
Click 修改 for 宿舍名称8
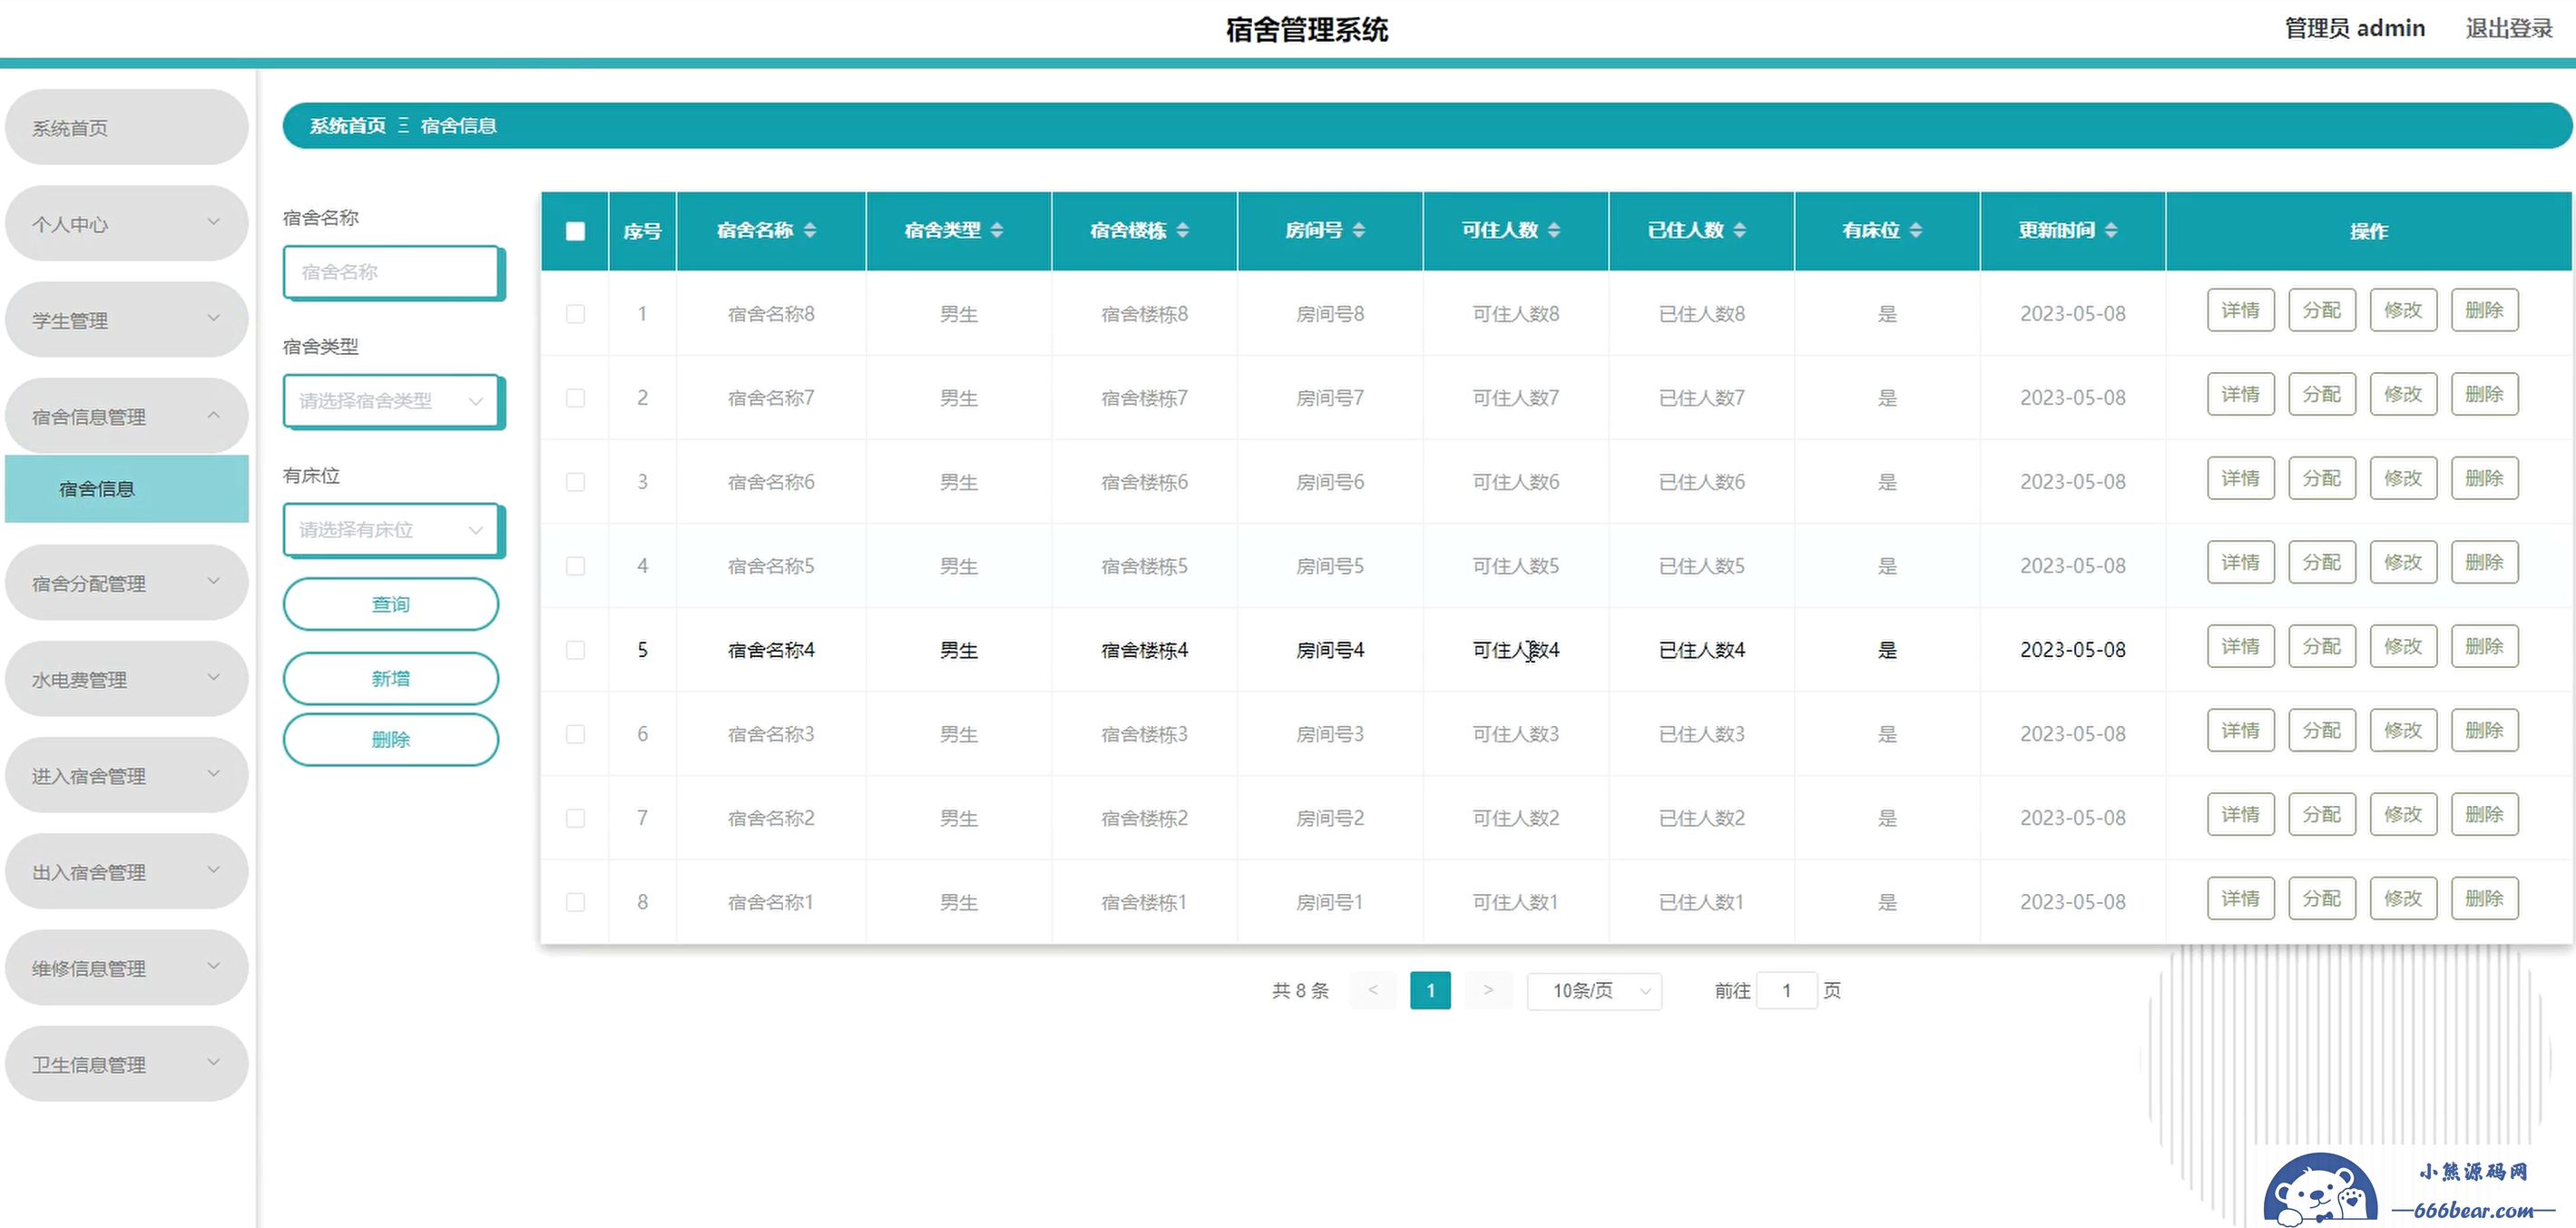tap(2403, 310)
